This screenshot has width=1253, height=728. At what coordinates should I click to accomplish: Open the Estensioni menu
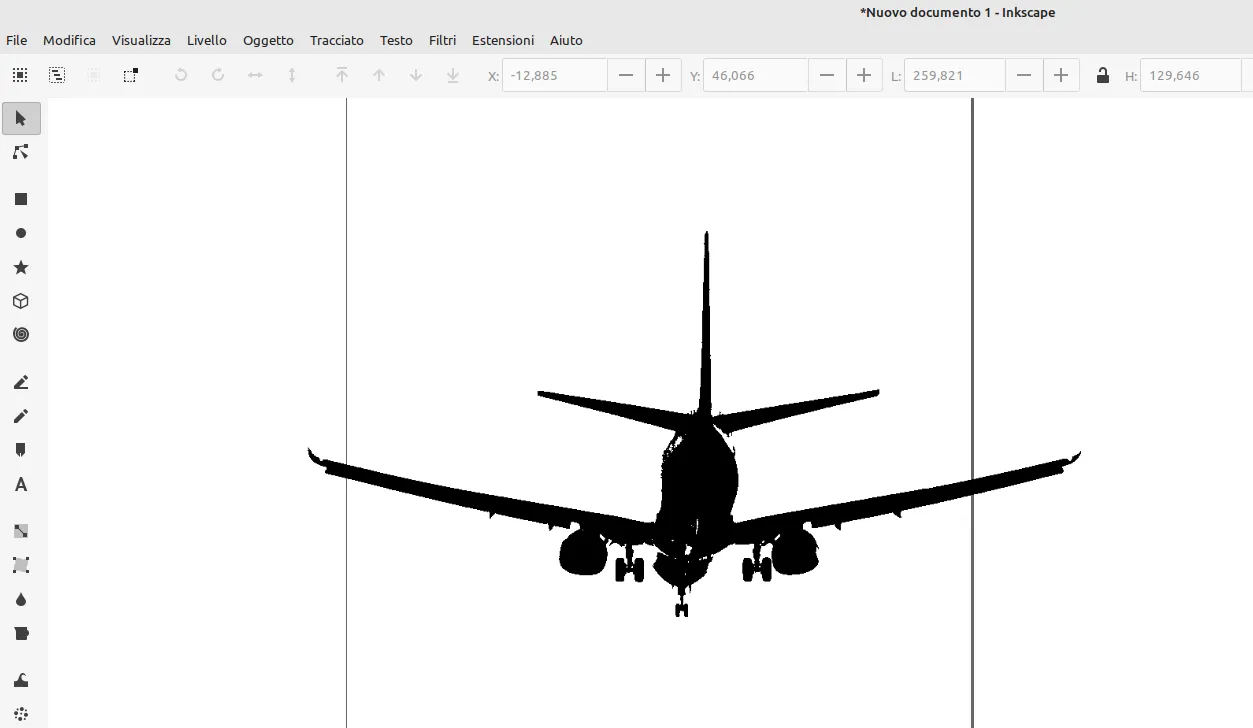click(x=503, y=40)
